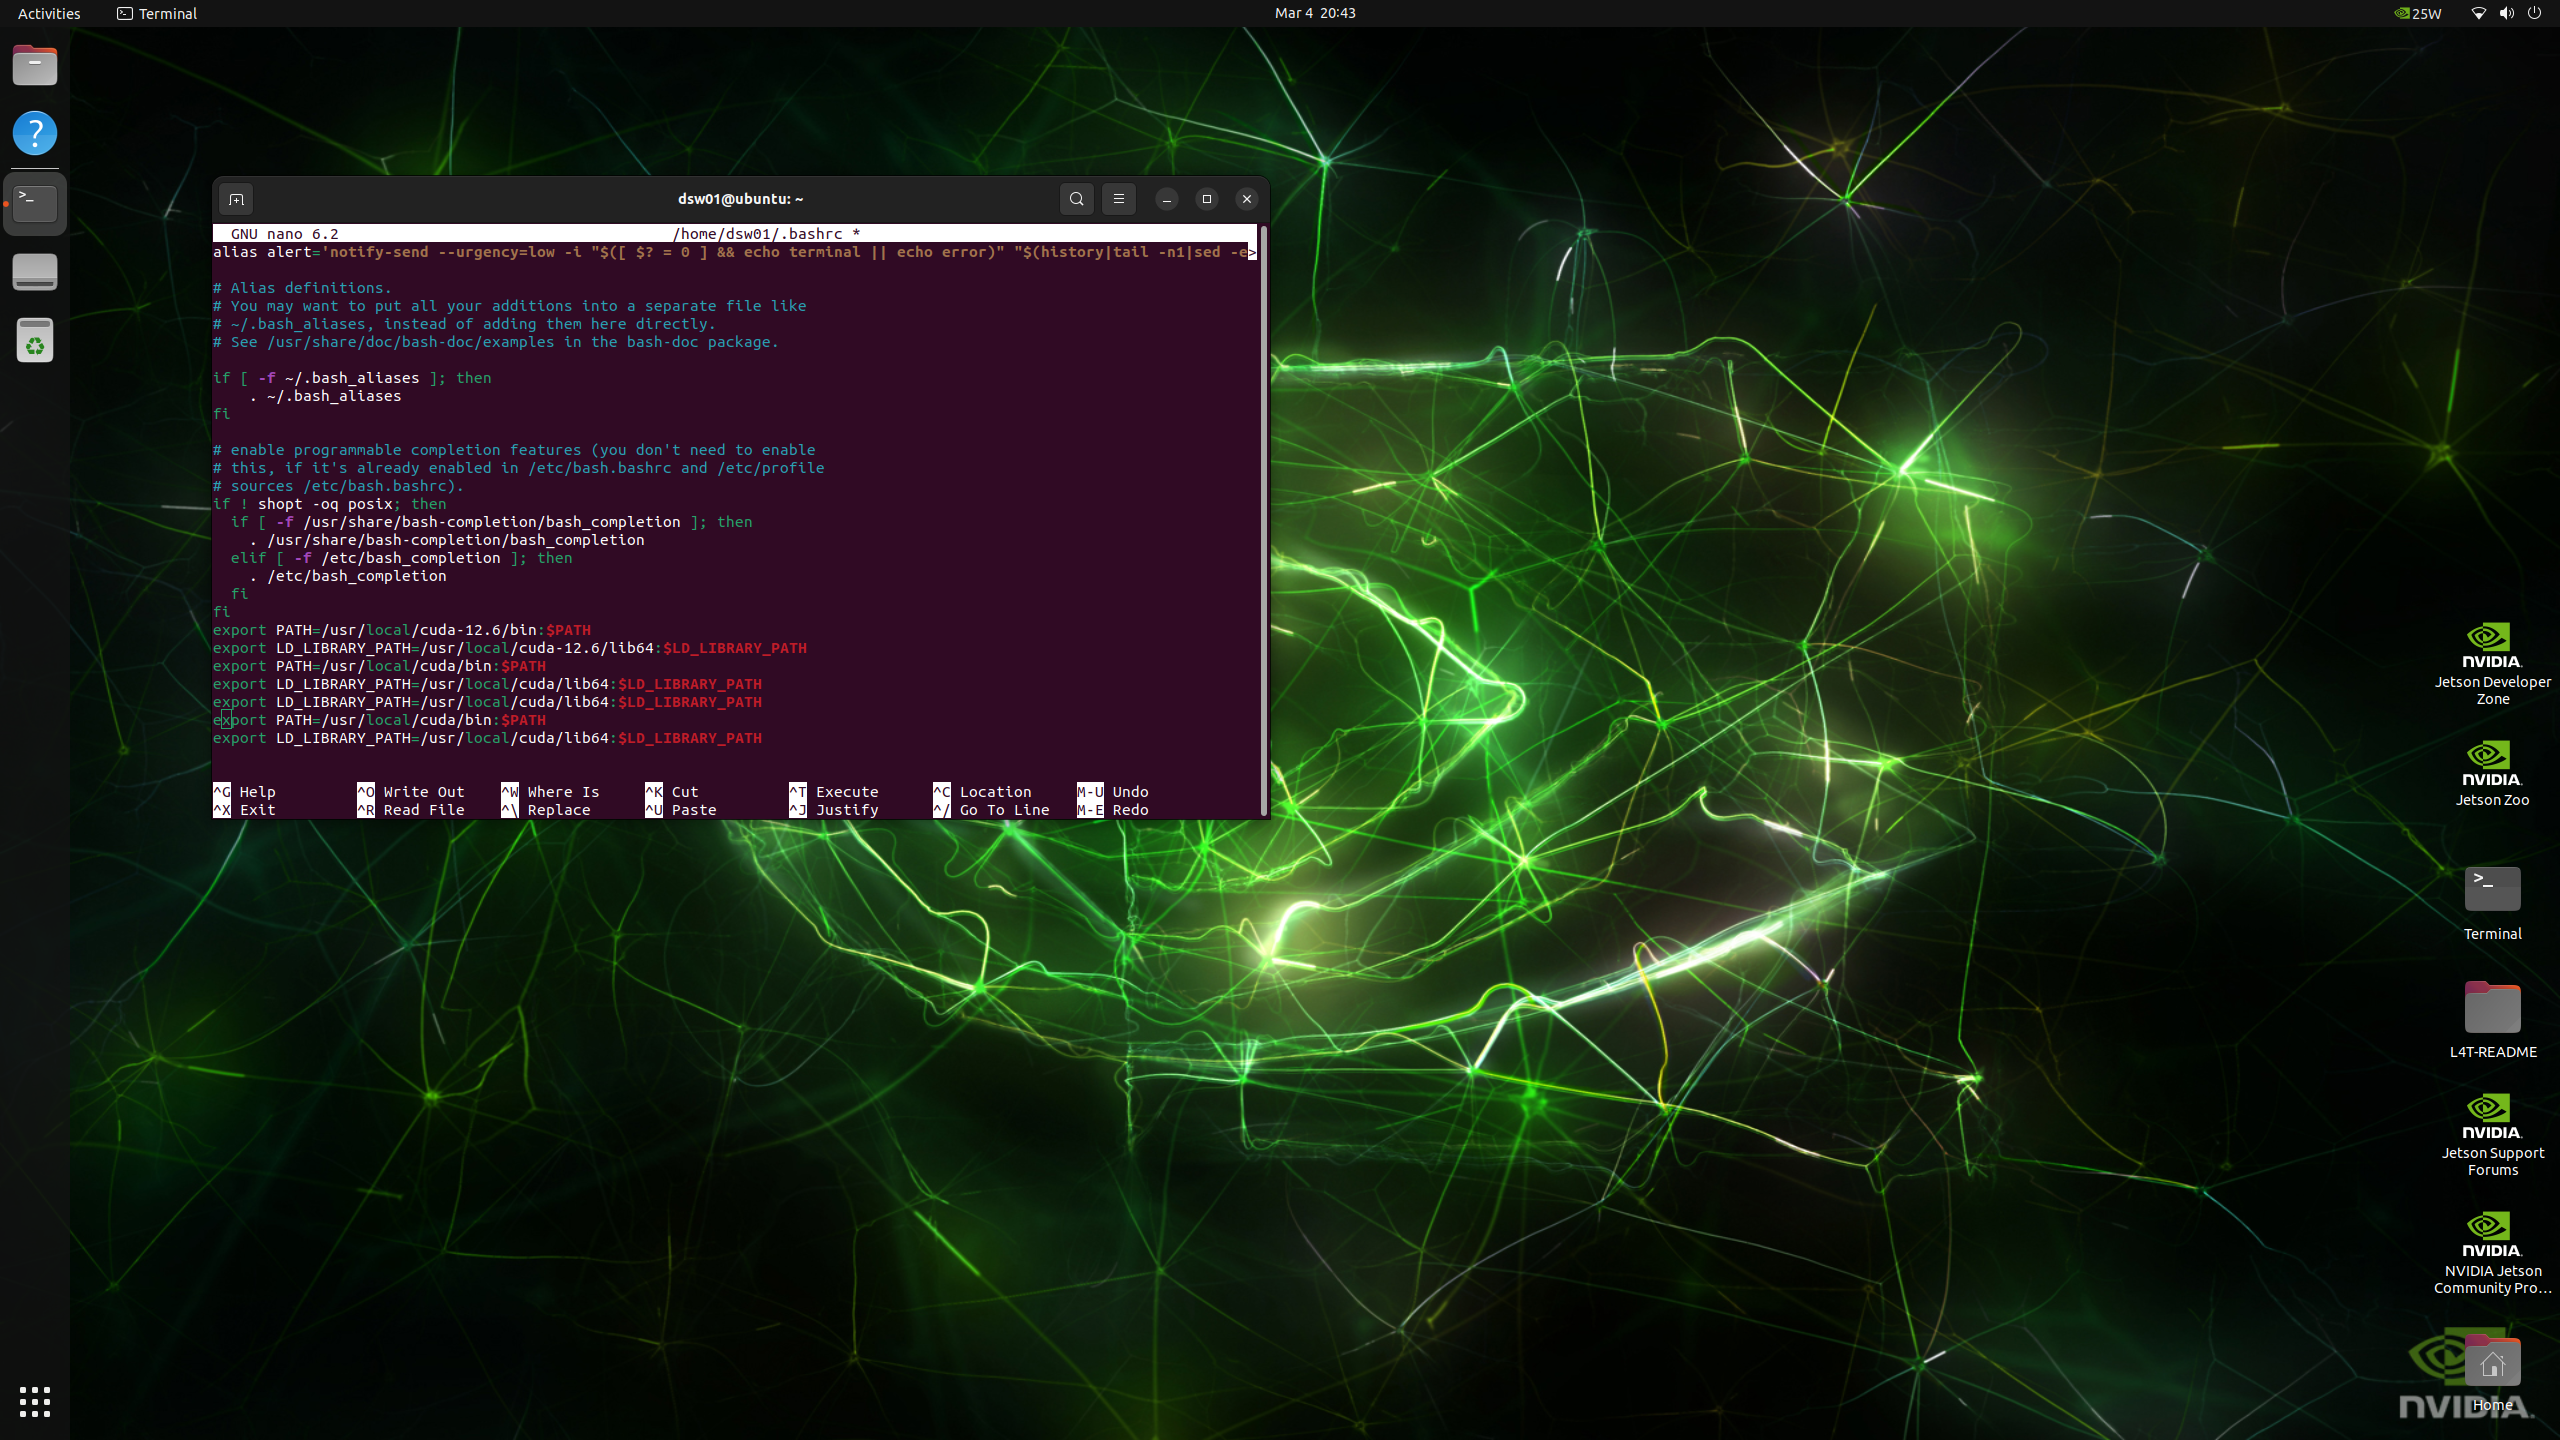Show Applications grid button
Screen dimensions: 2560x1440
(x=35, y=1401)
